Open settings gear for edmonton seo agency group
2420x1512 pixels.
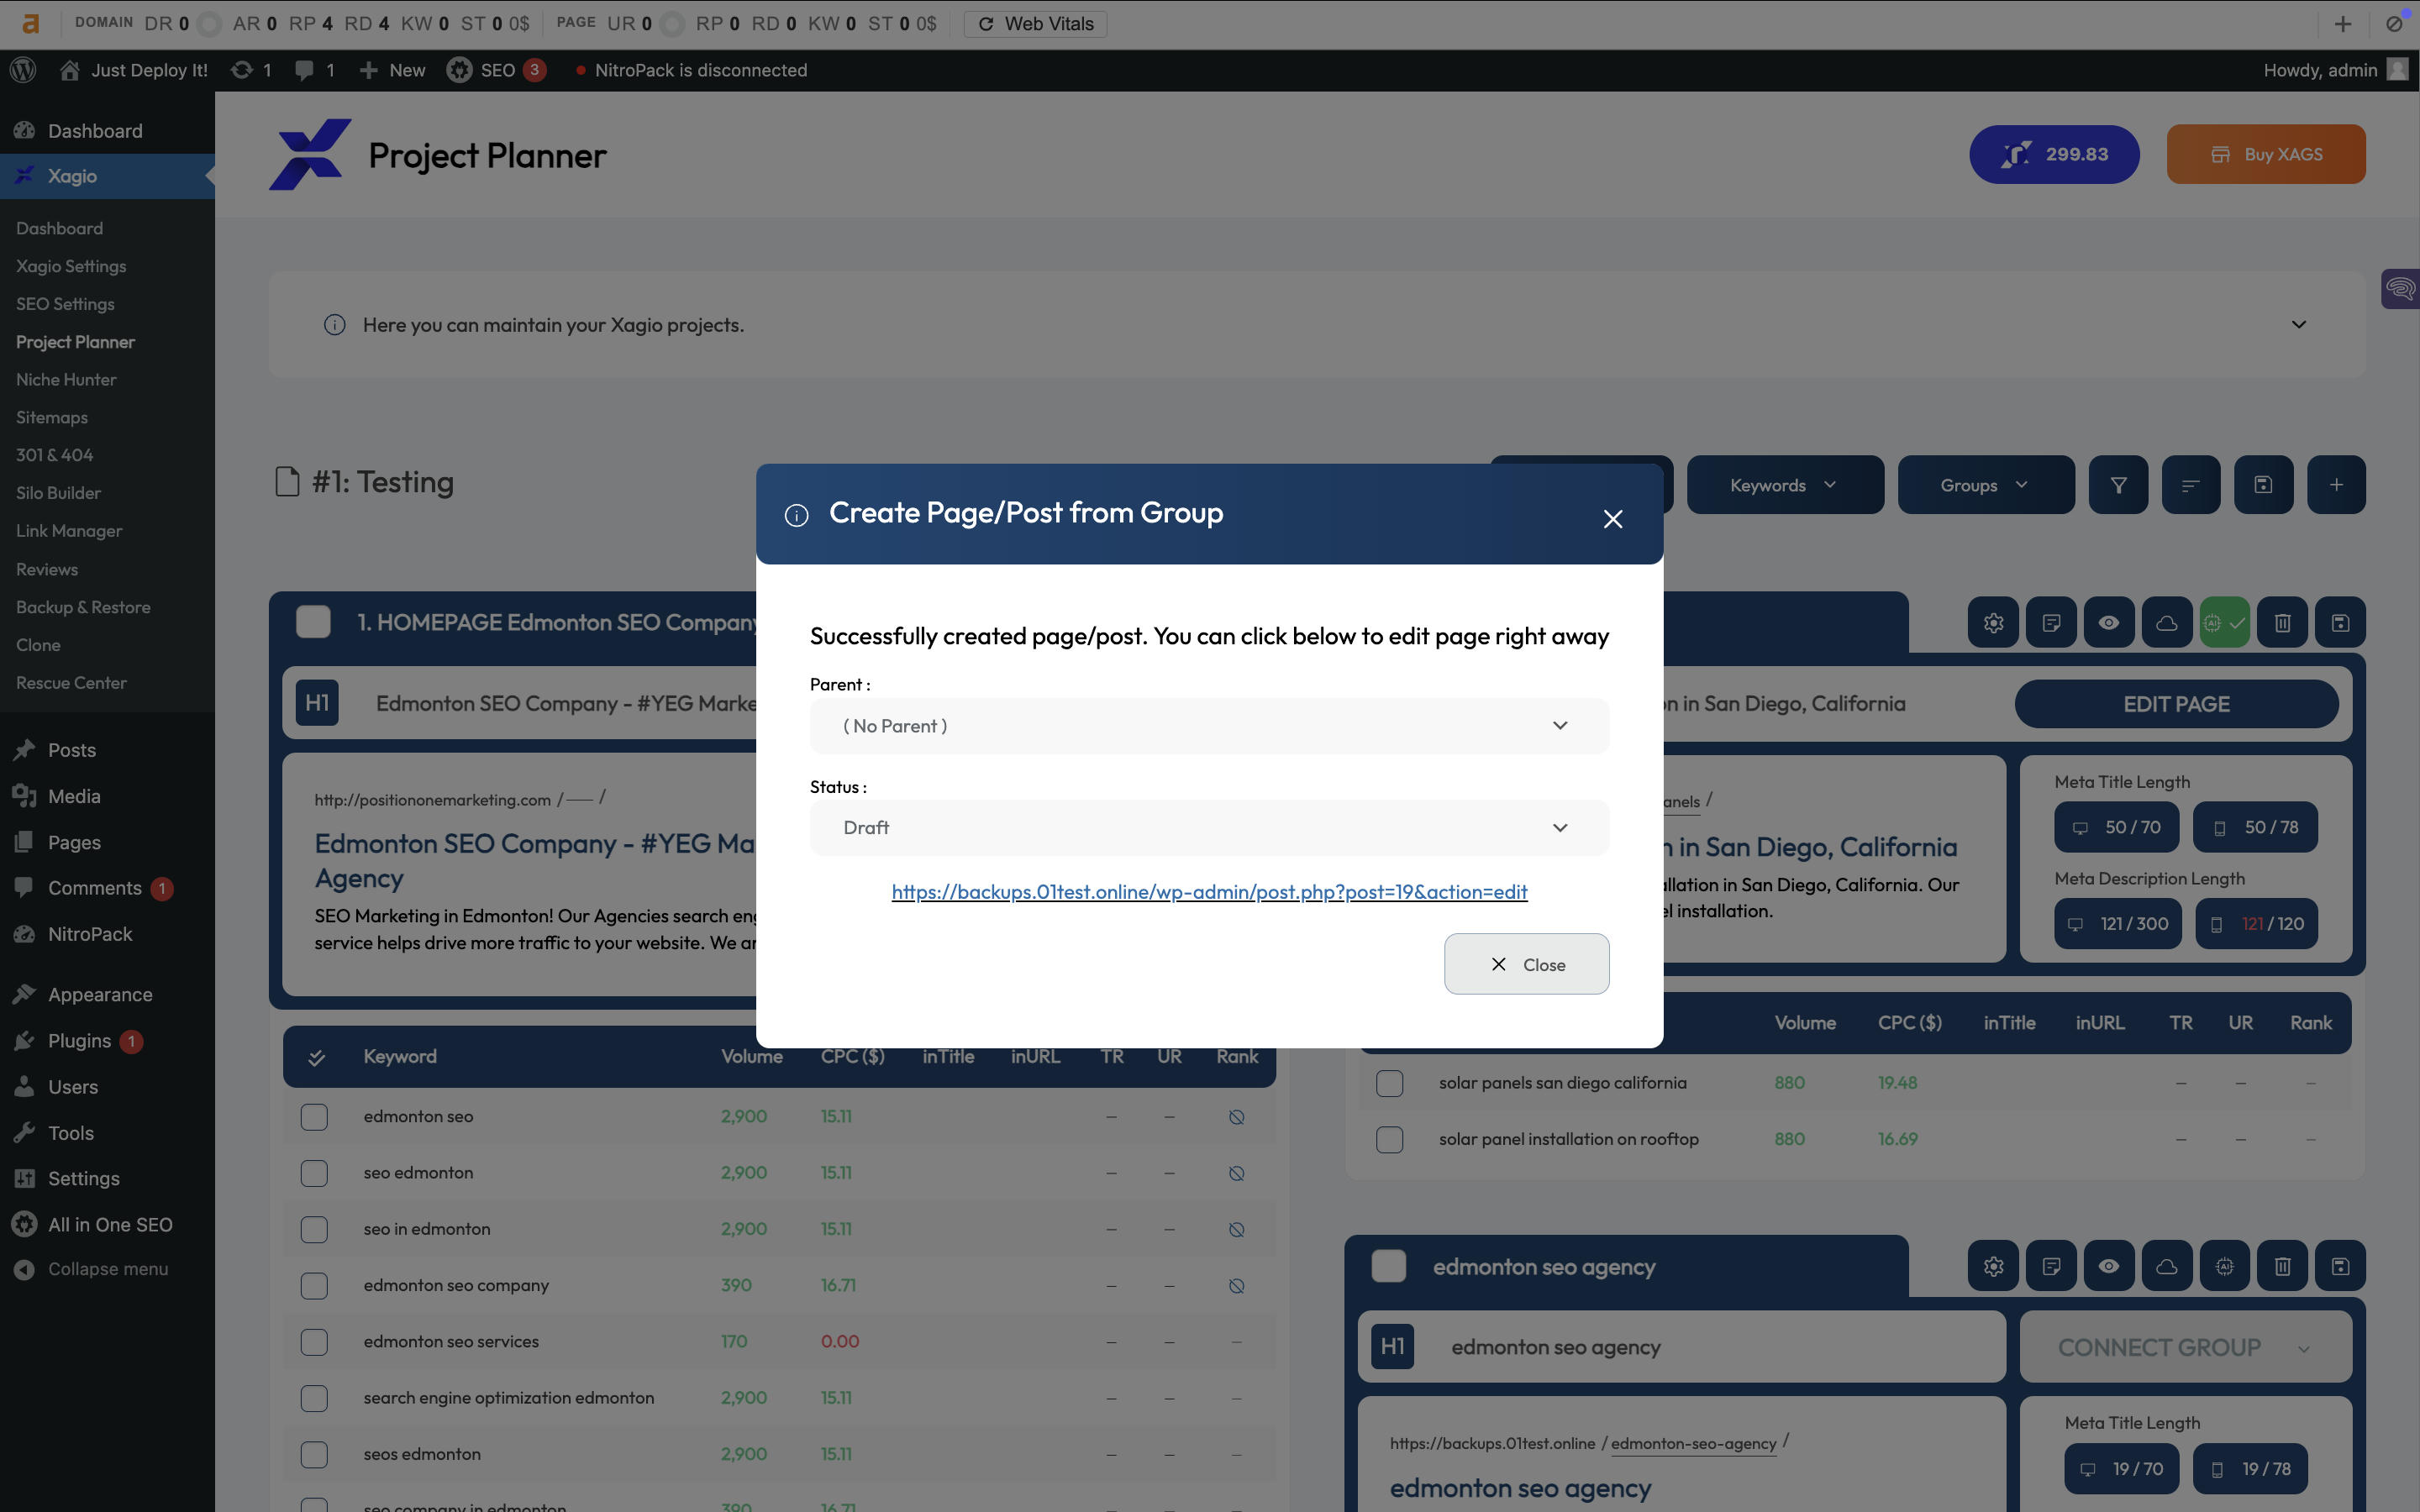(1993, 1266)
